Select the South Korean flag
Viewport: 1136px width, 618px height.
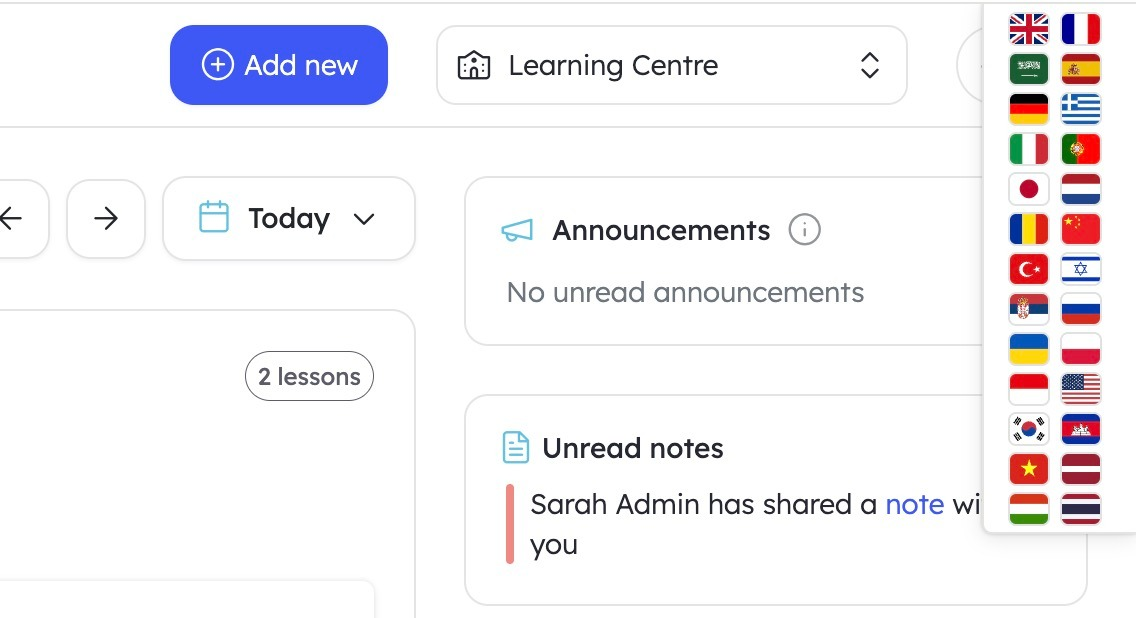(1029, 429)
